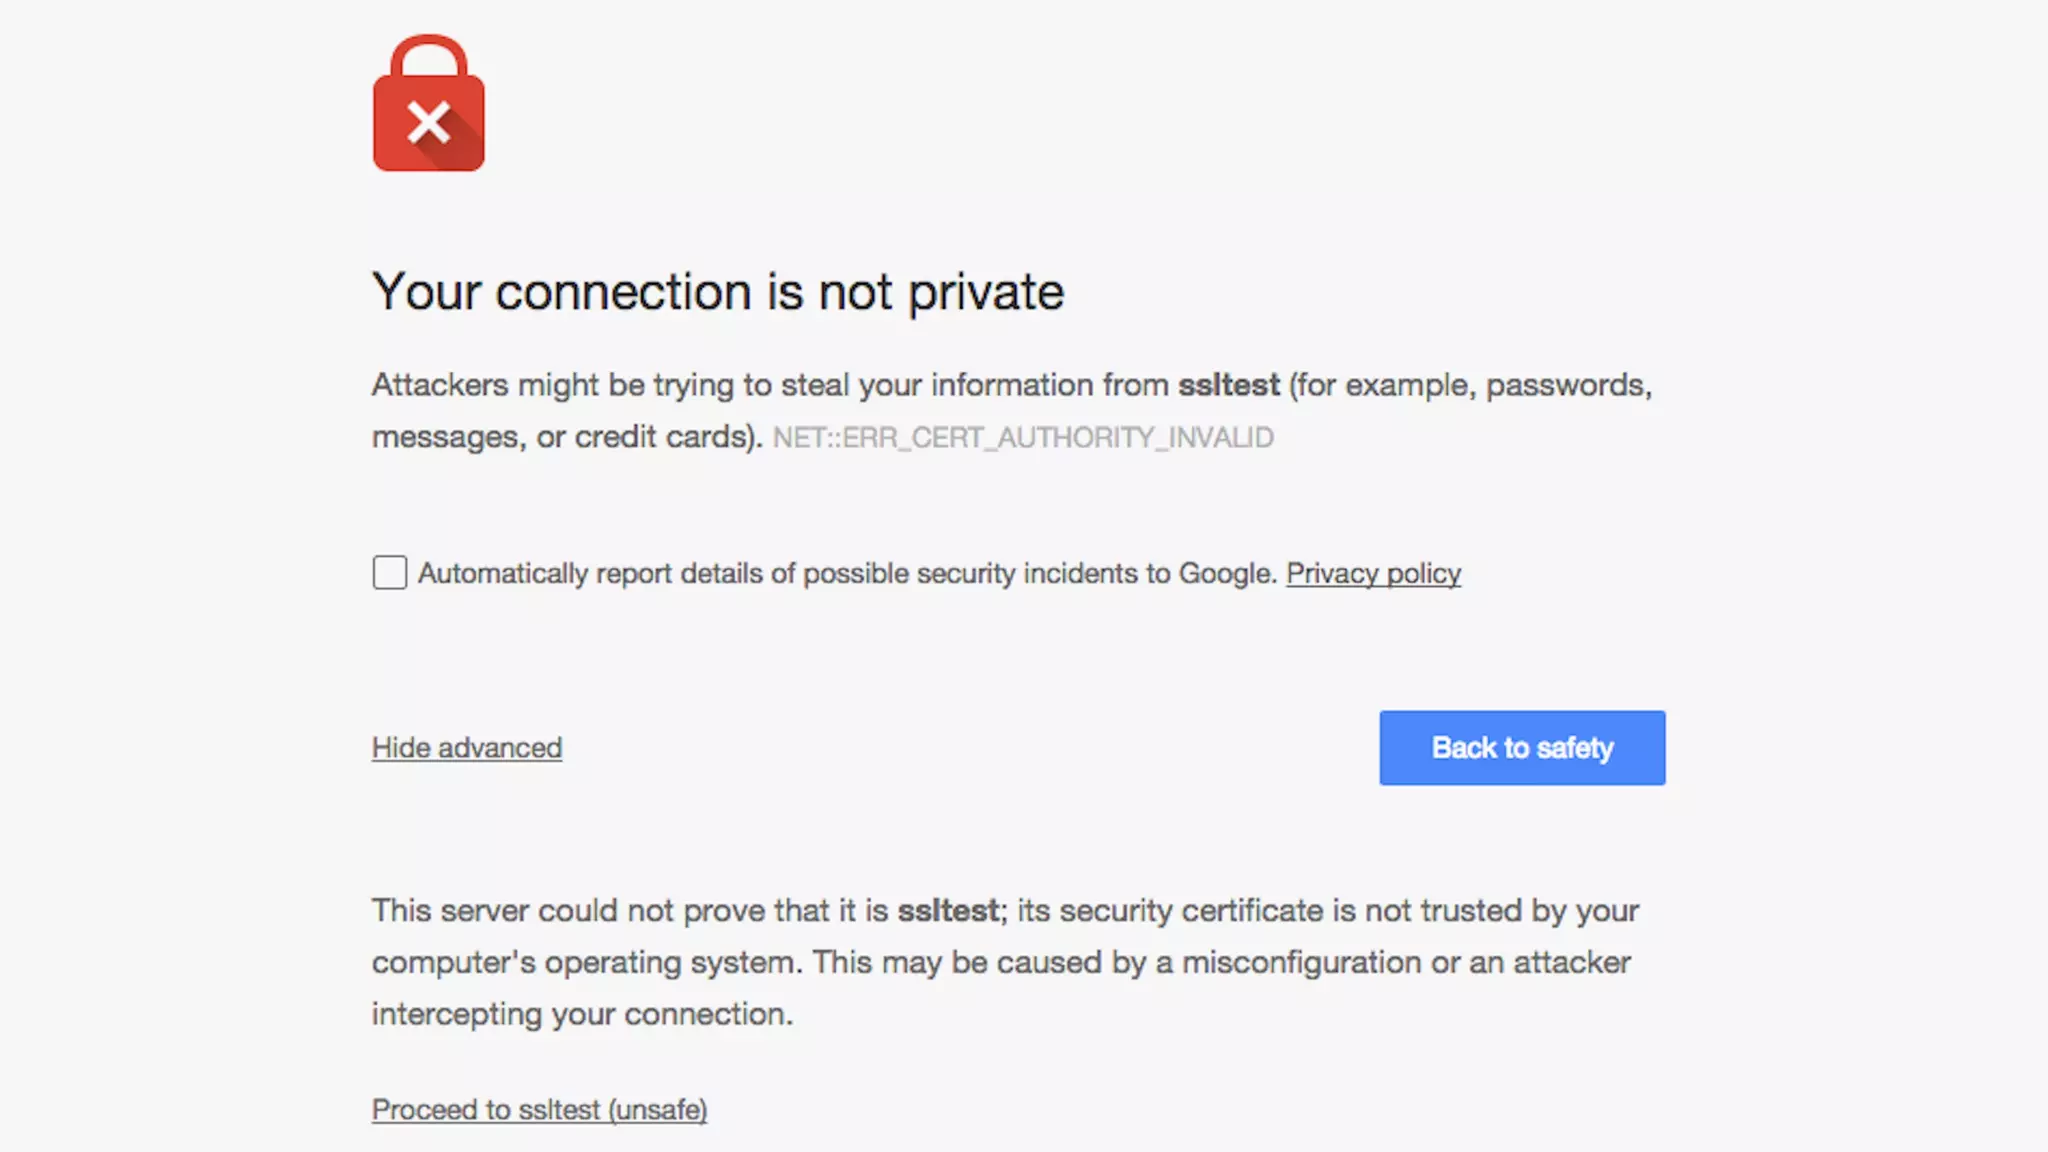Viewport: 2048px width, 1152px height.
Task: Click the NET::ERR_CERT_AUTHORITY_INVALID error code
Action: coord(1023,438)
